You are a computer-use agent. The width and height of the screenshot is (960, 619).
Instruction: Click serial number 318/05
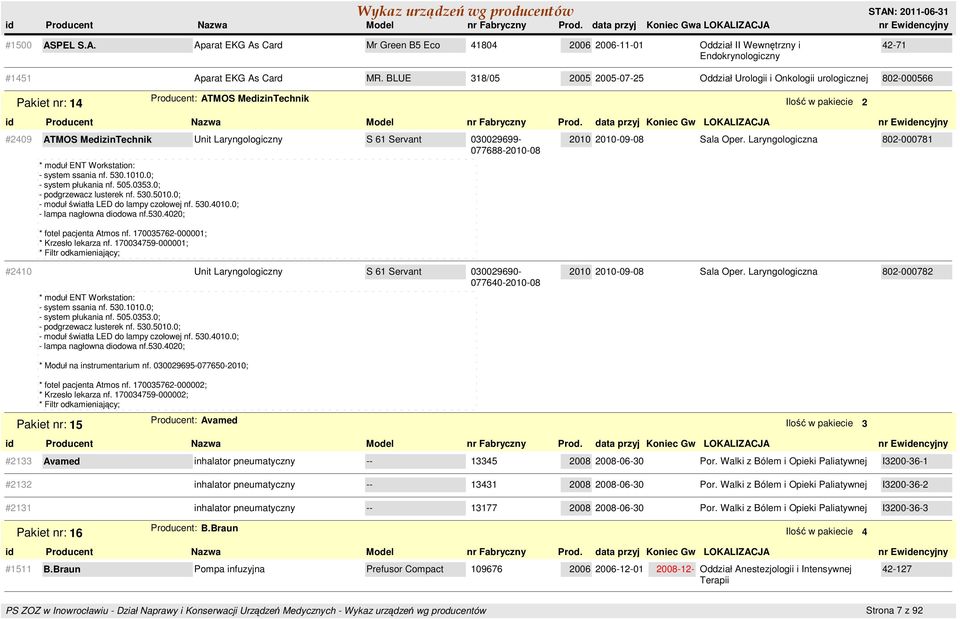tap(485, 78)
